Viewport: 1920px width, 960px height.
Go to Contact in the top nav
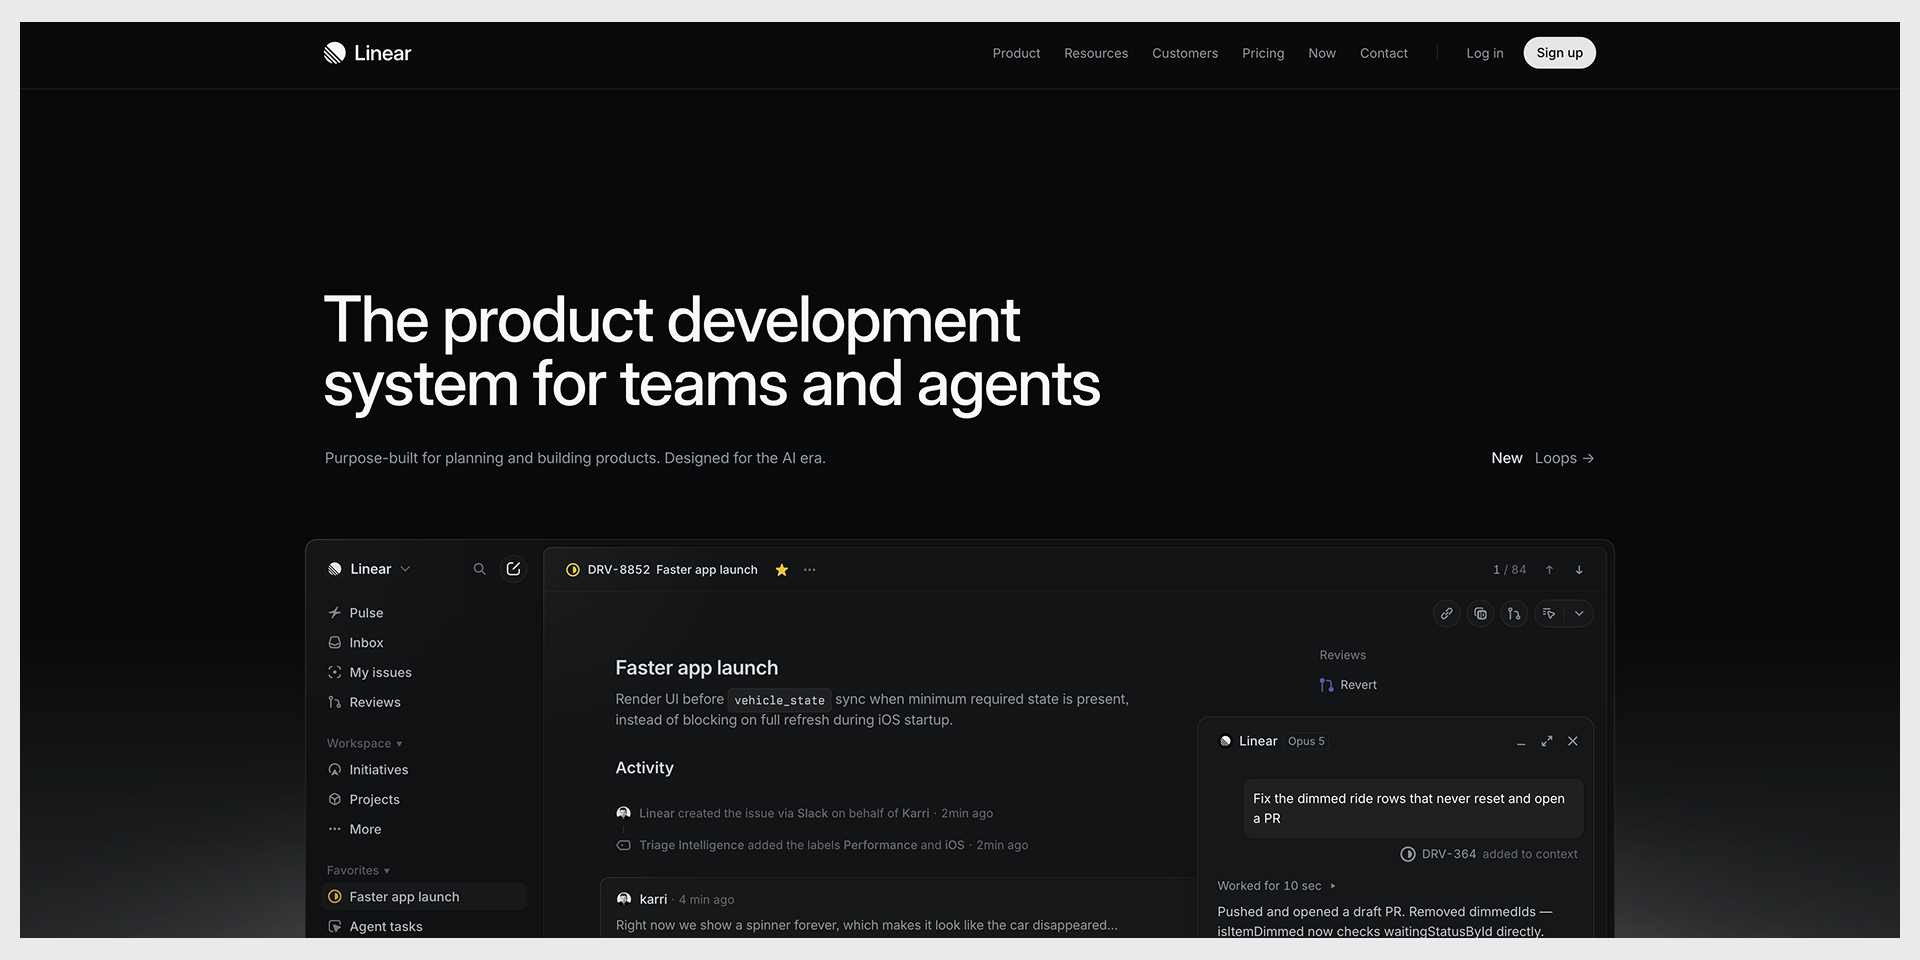1384,53
